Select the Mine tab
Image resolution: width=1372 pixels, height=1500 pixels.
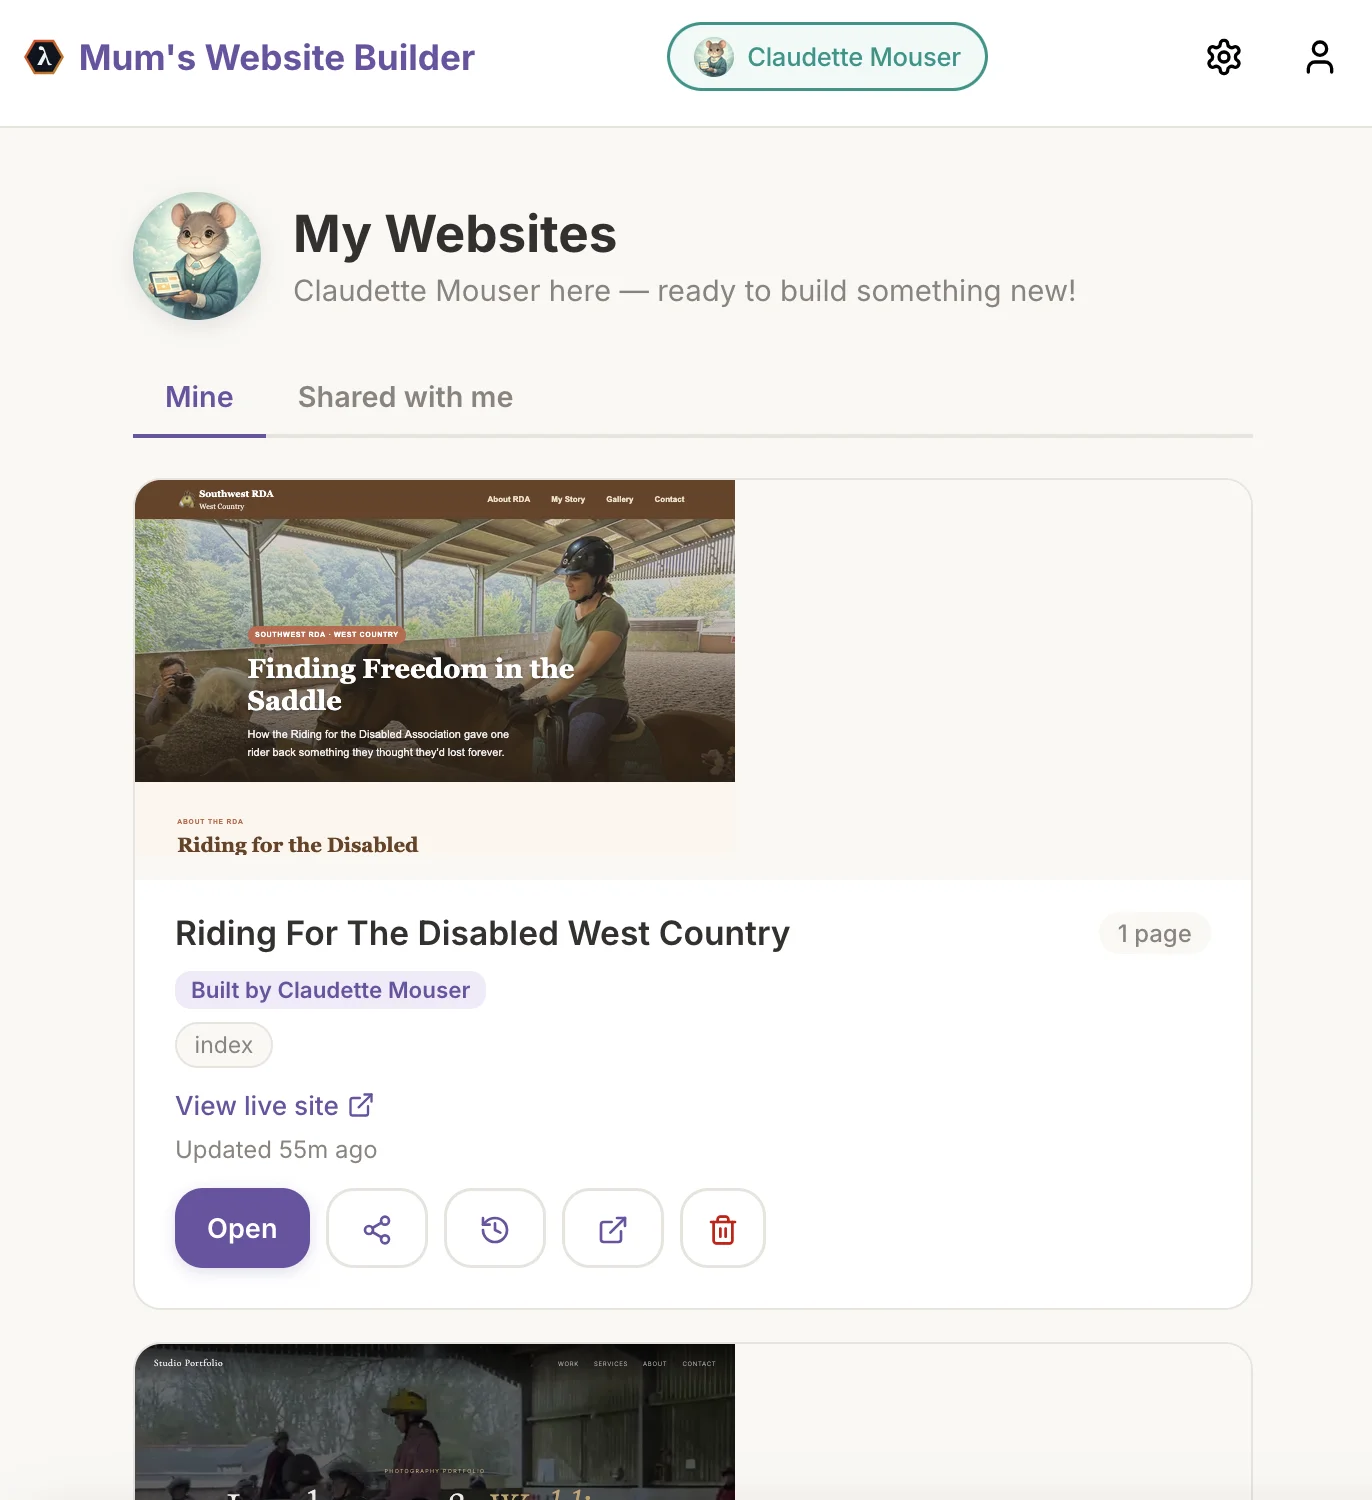198,397
